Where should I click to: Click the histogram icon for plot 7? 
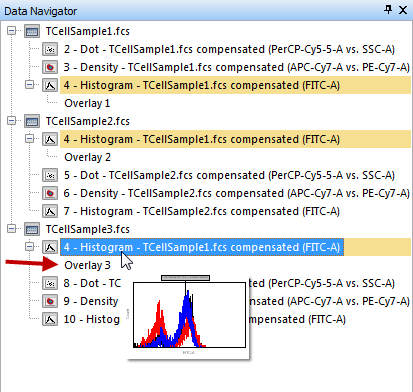coord(50,211)
